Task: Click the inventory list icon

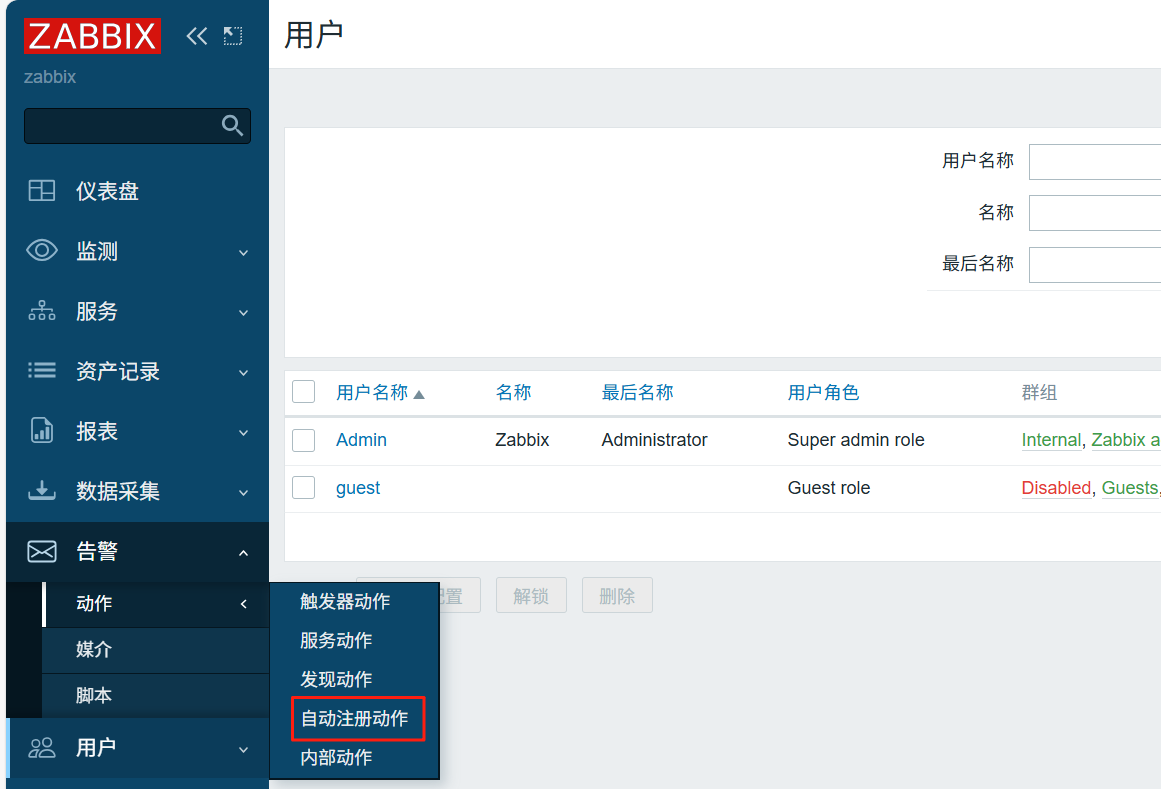Action: point(41,371)
